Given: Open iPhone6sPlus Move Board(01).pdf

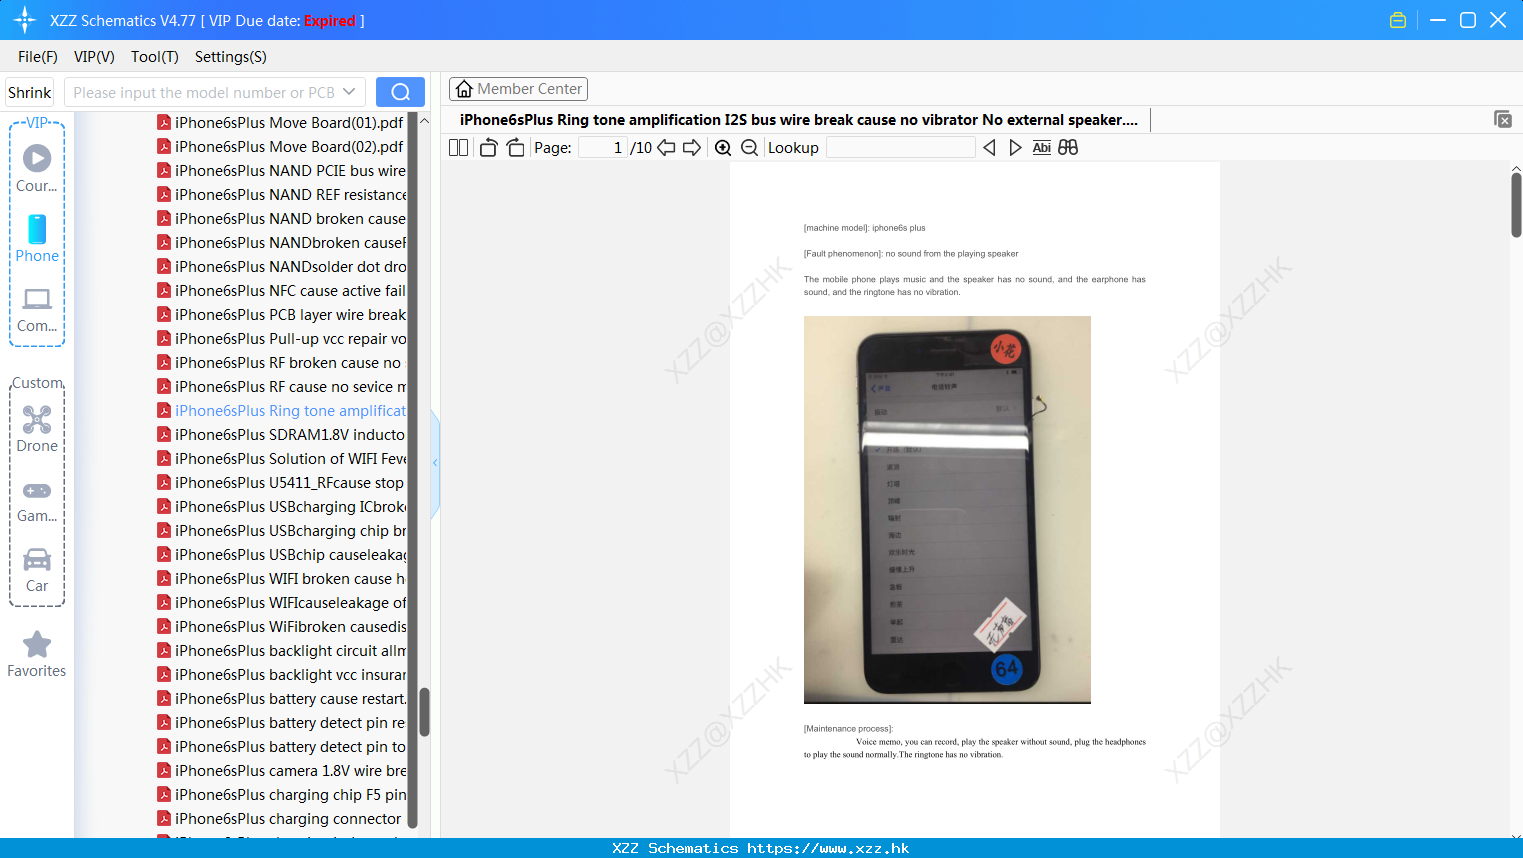Looking at the screenshot, I should (x=281, y=123).
